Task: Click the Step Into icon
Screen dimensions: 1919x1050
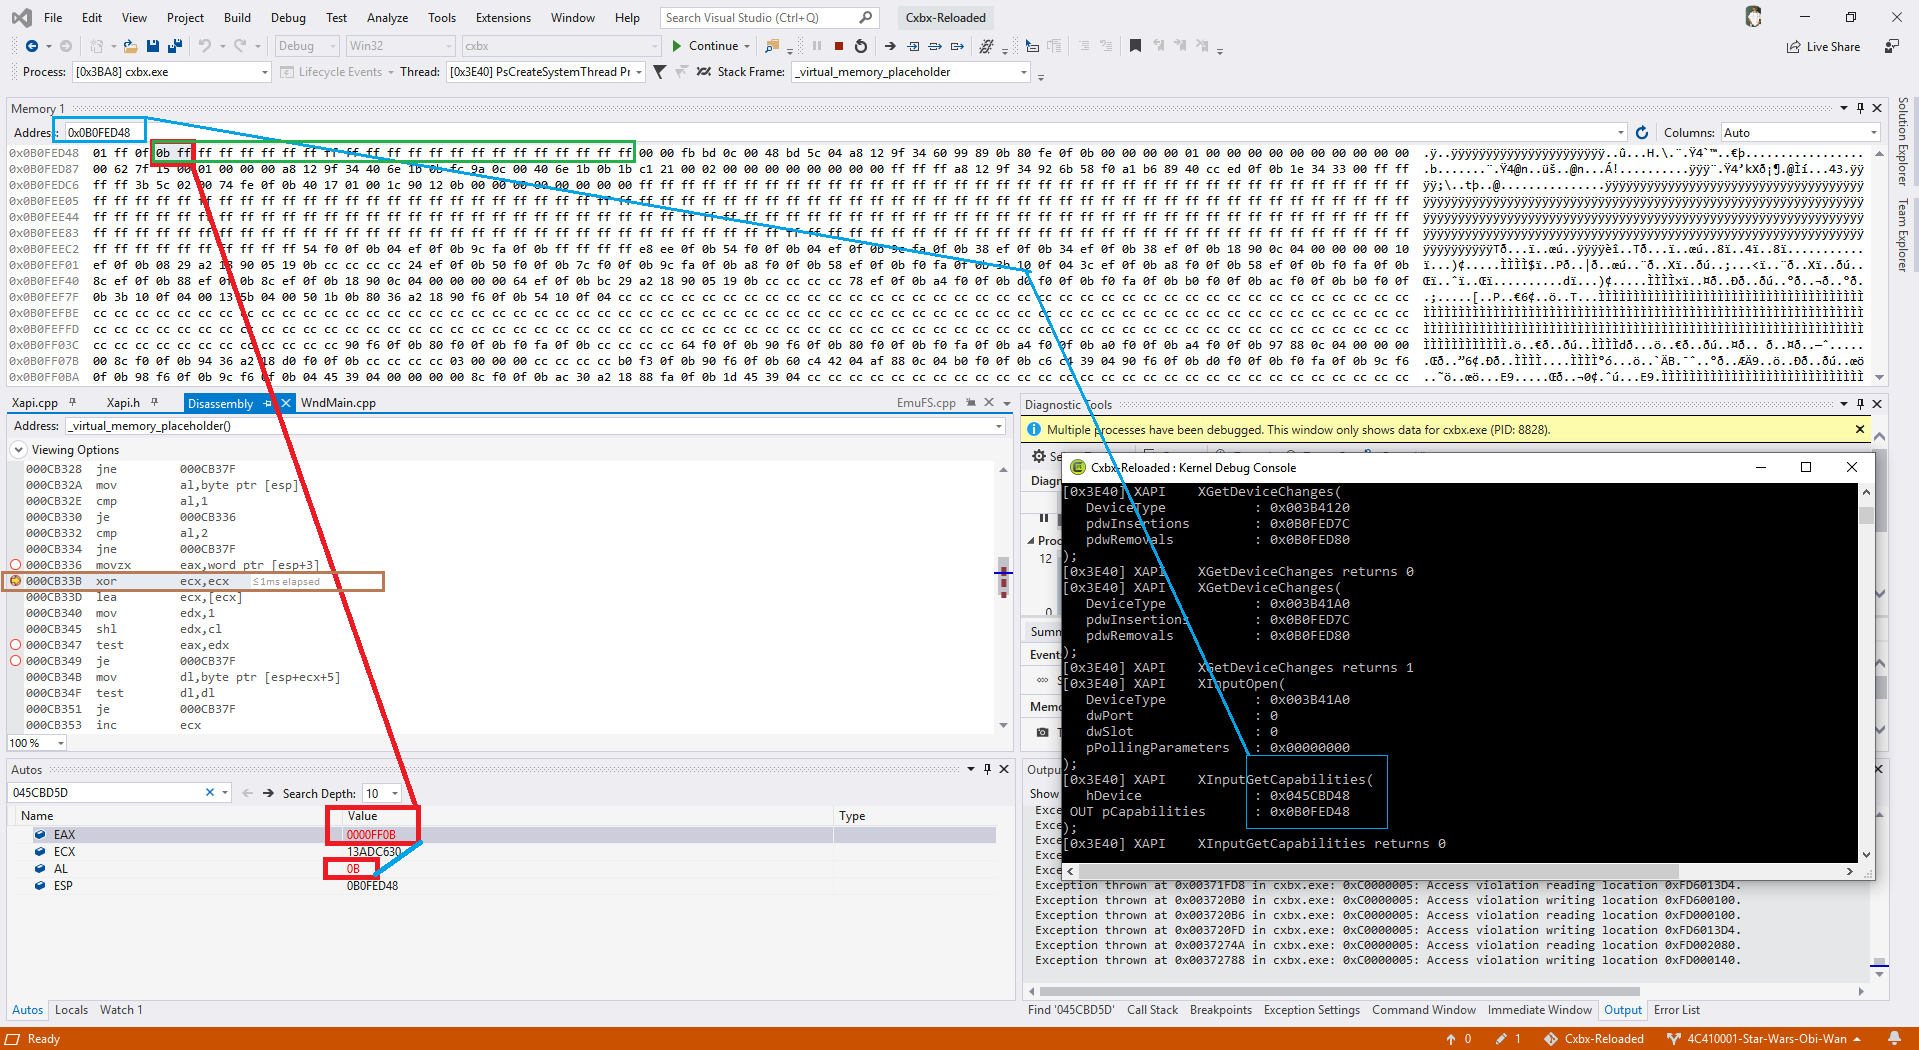Action: pyautogui.click(x=913, y=46)
